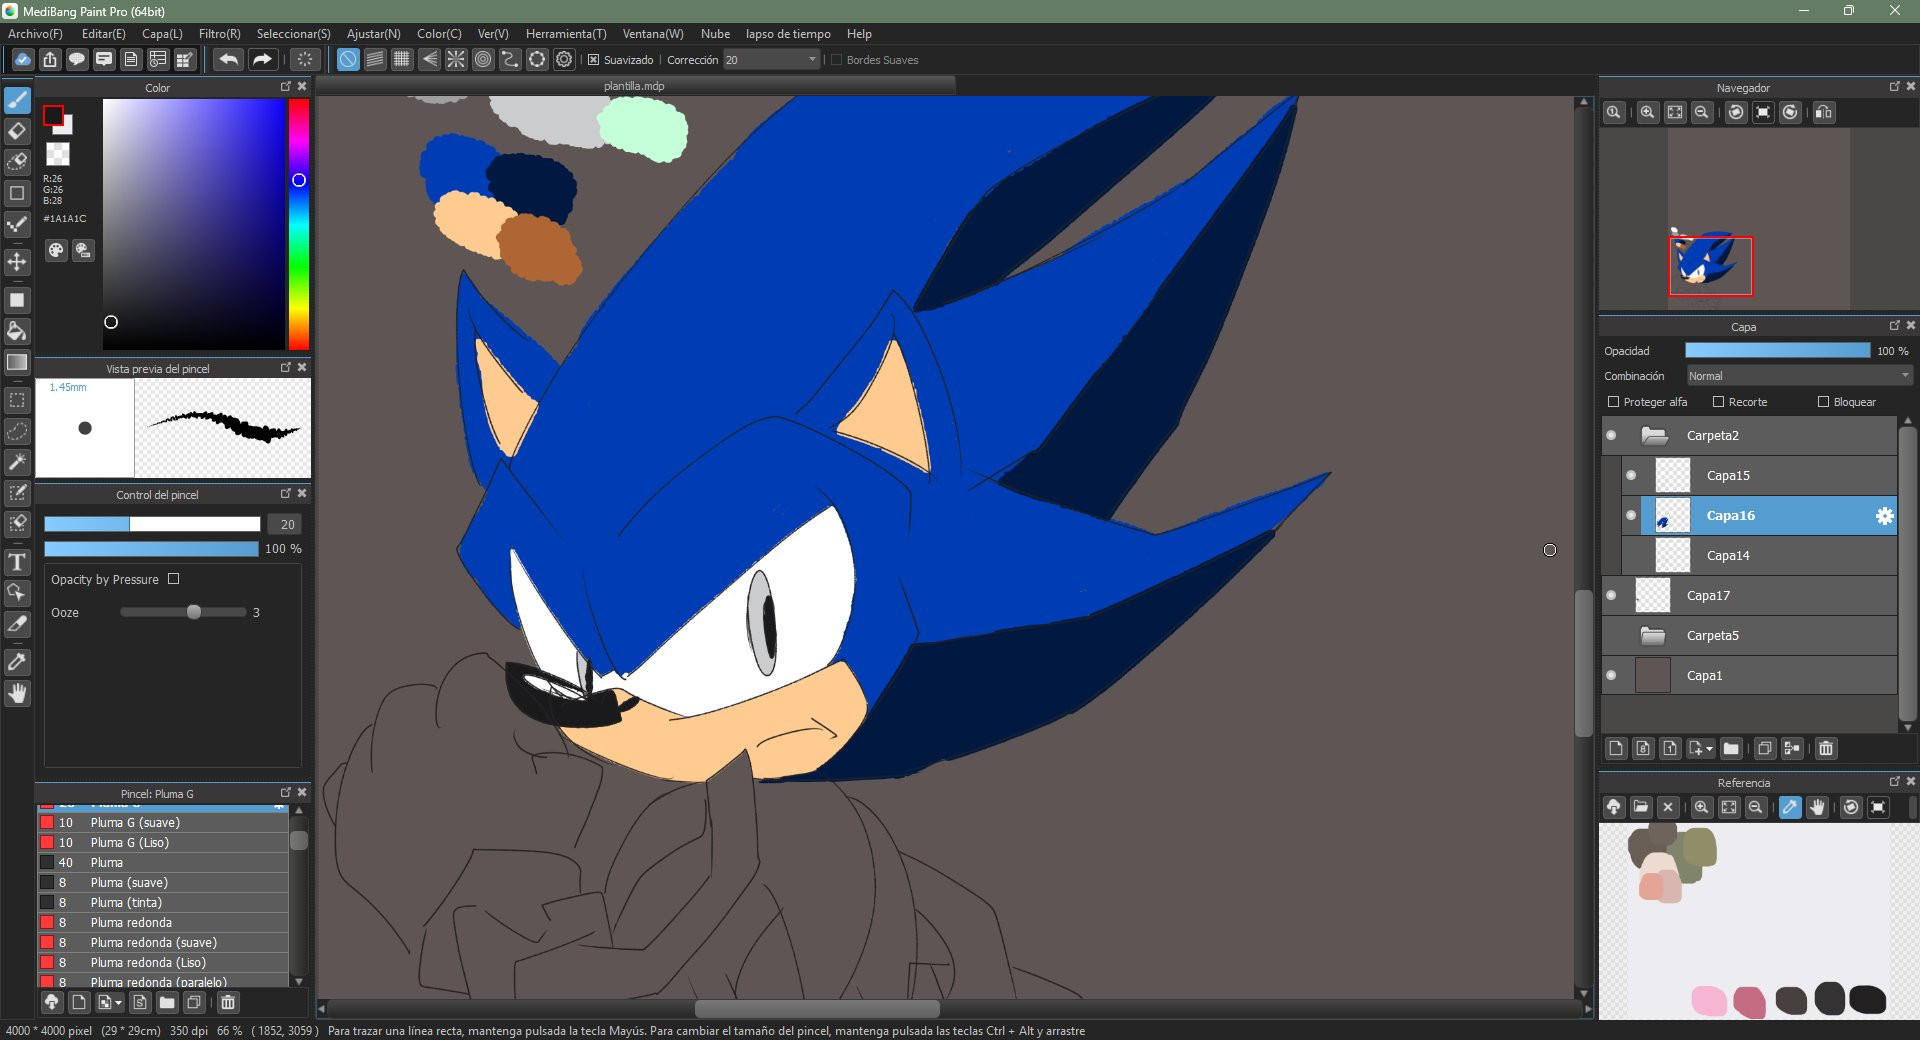The image size is (1920, 1040).
Task: Enable the grid snap guide
Action: tap(402, 59)
